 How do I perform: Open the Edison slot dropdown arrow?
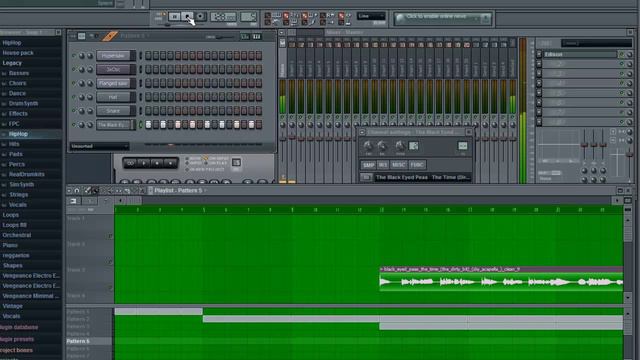(x=539, y=54)
